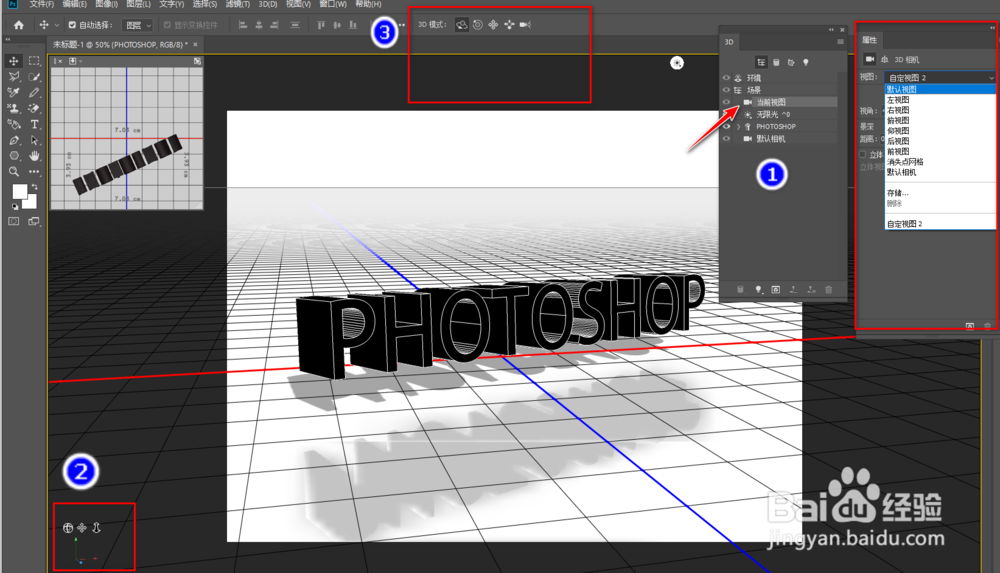The width and height of the screenshot is (1000, 573).
Task: Filter 3D panel by whole scene
Action: coord(761,63)
